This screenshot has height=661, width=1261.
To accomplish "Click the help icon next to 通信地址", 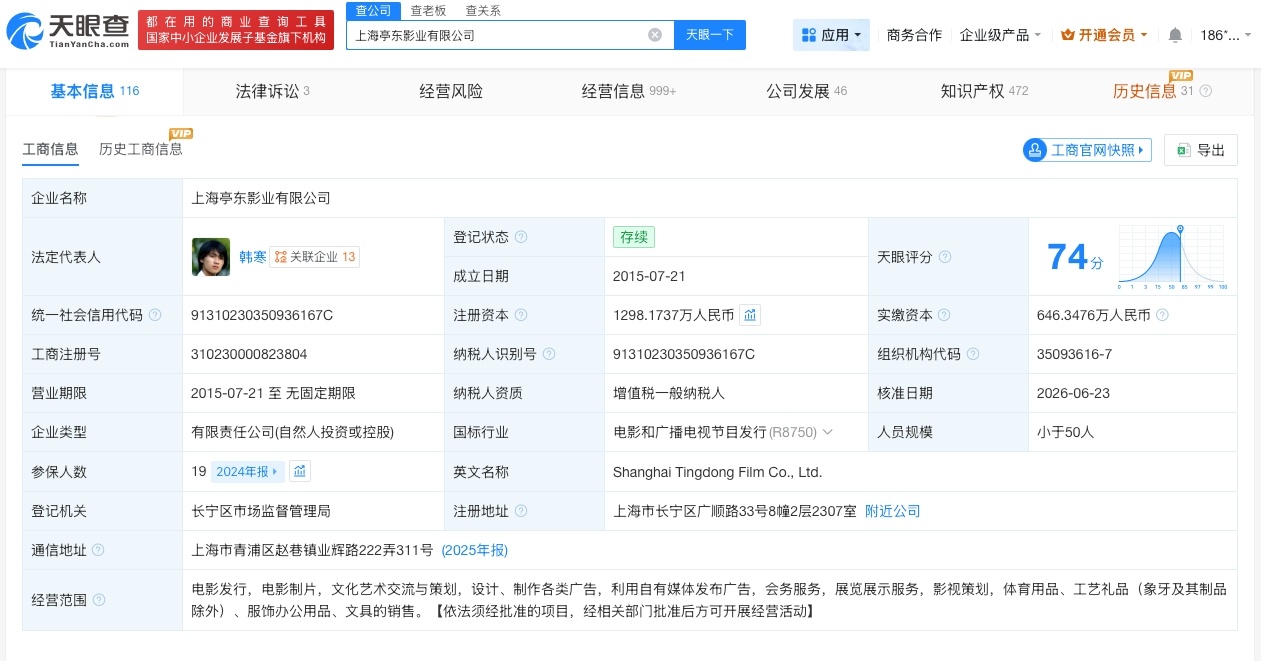I will 98,550.
